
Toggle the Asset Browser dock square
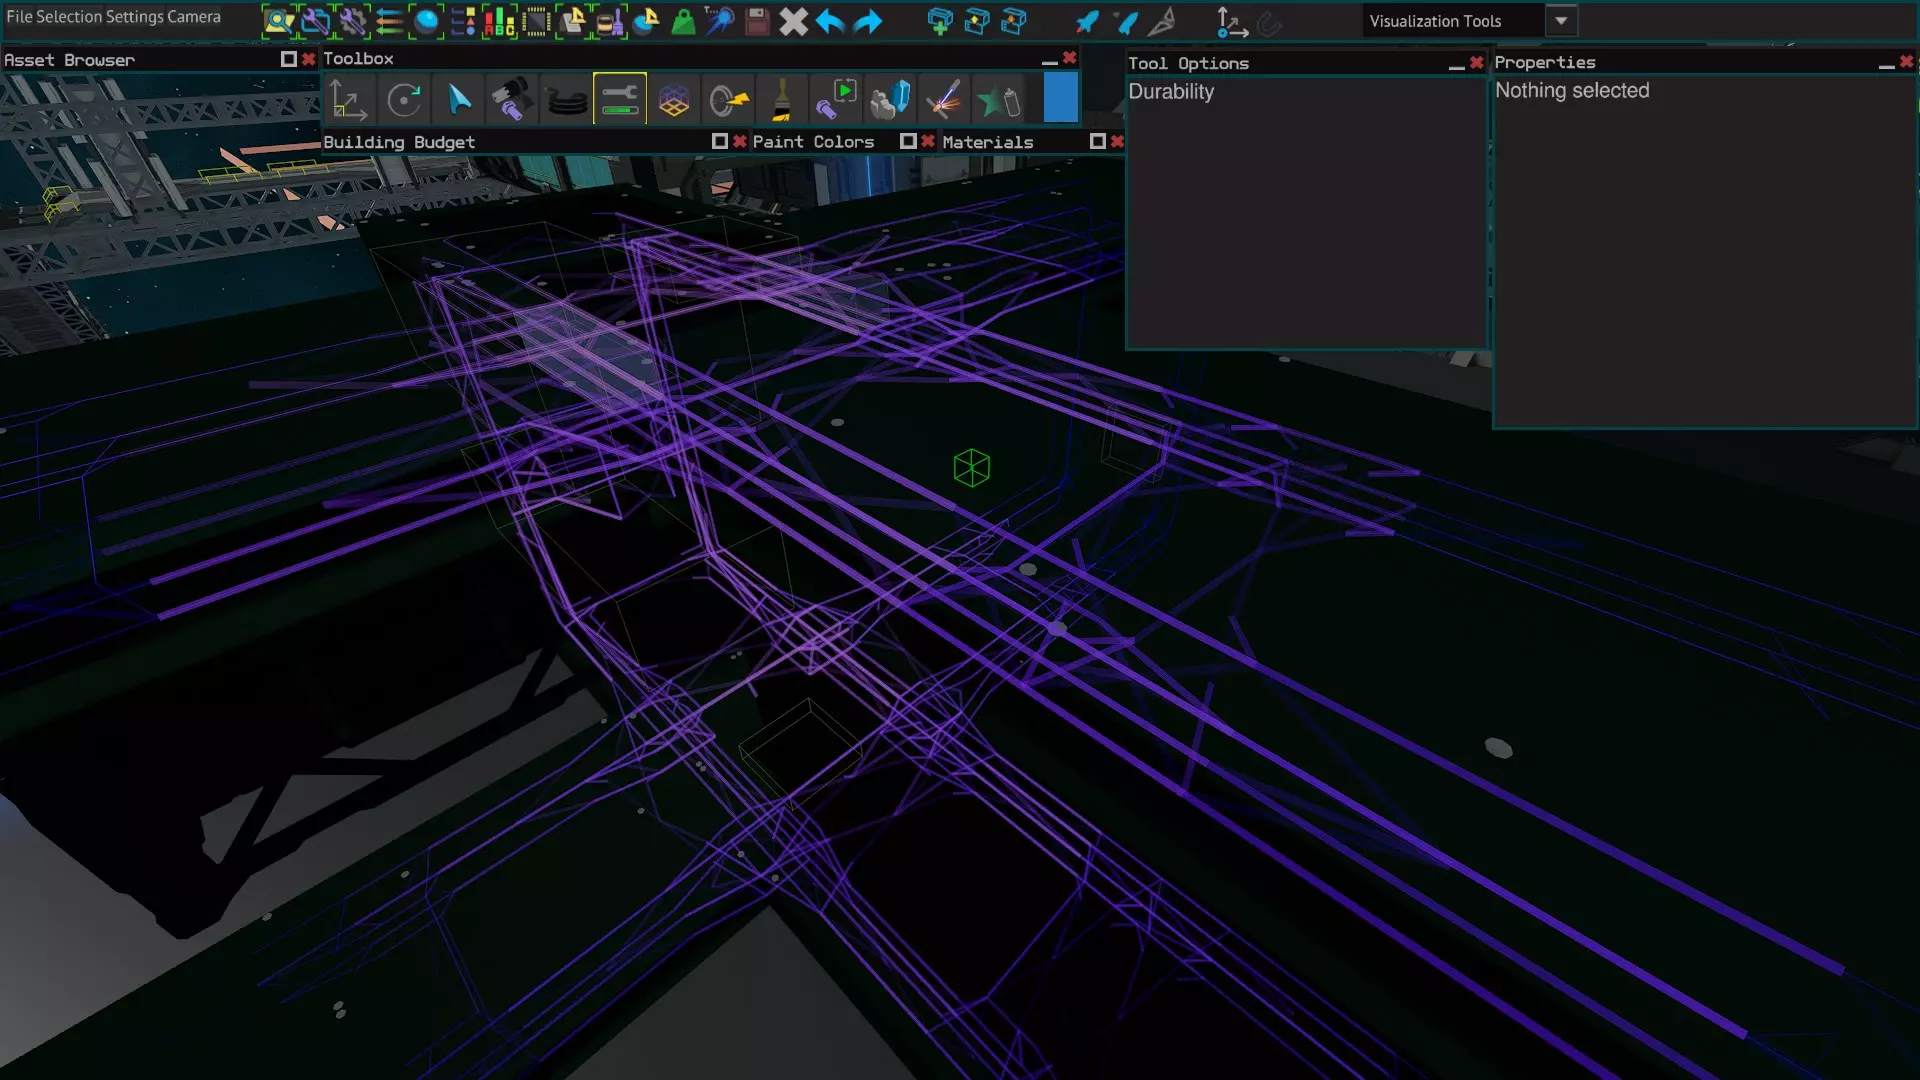click(x=289, y=59)
